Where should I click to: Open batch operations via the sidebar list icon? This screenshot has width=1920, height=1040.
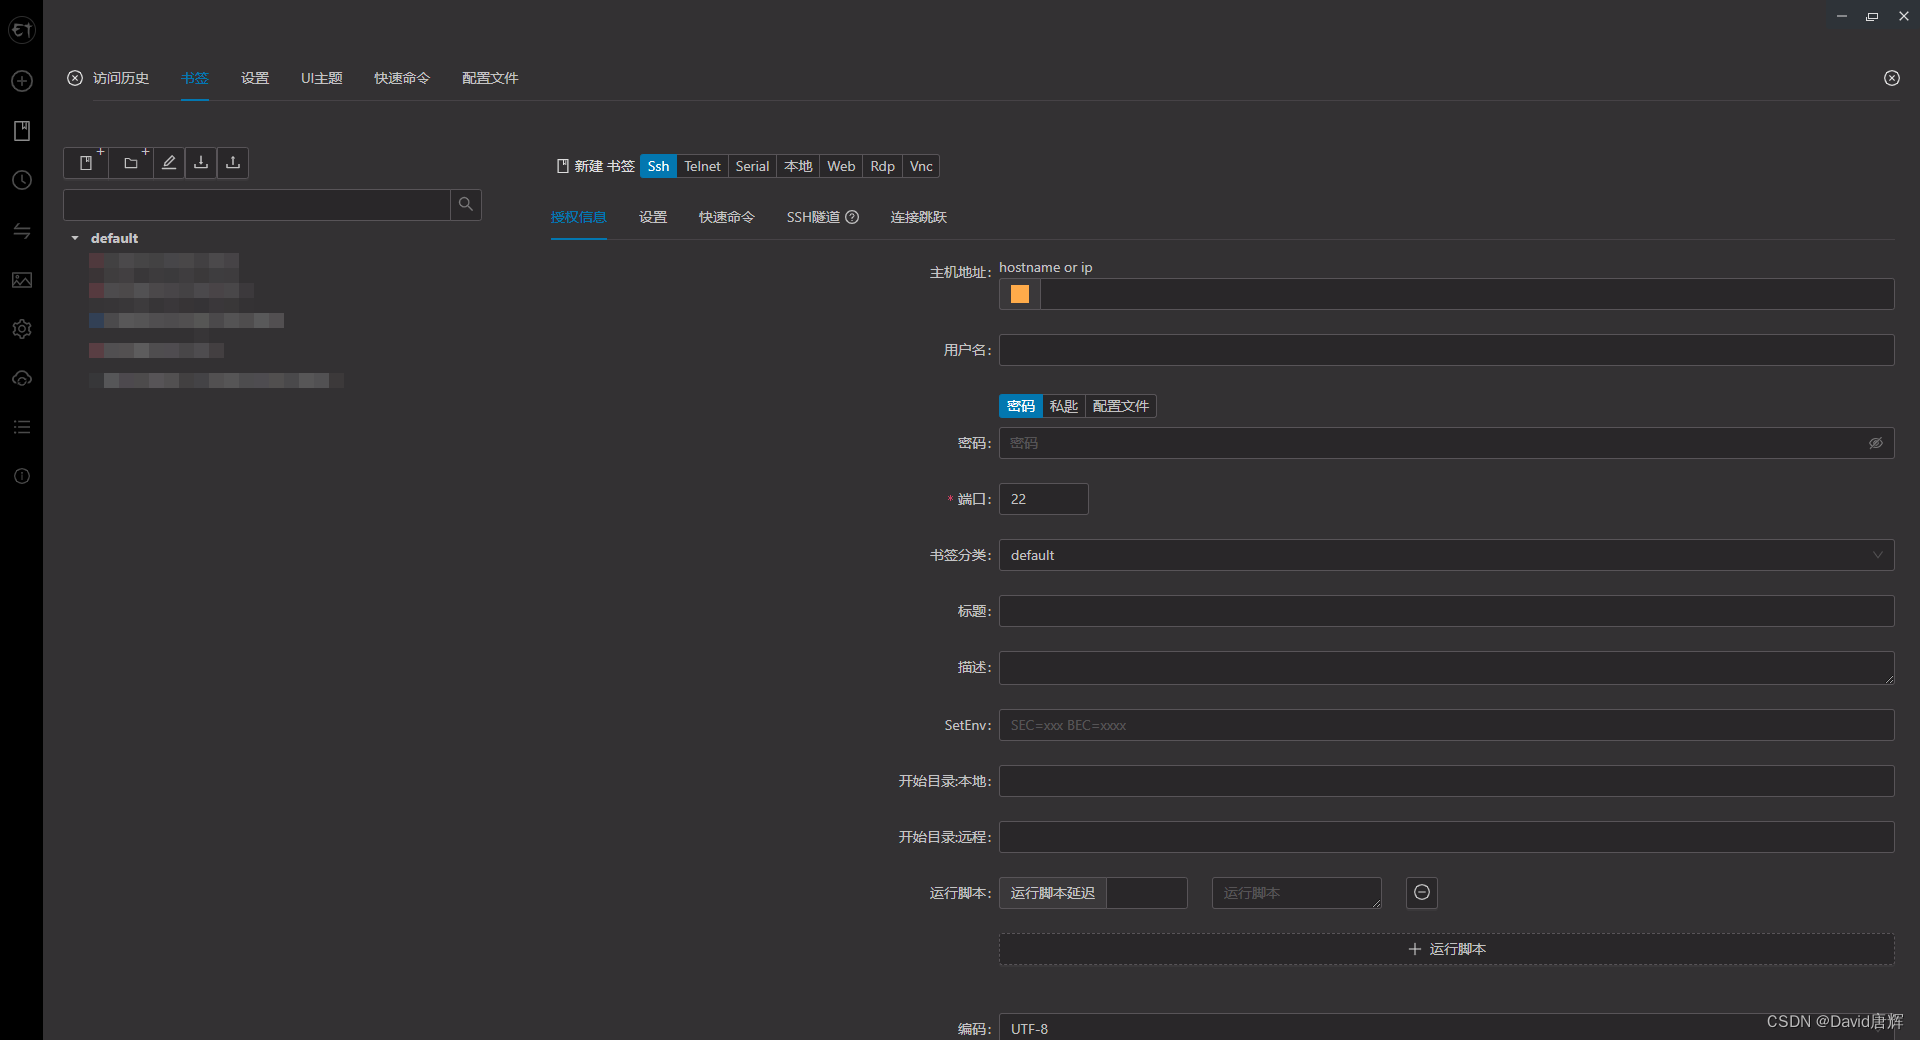tap(21, 427)
